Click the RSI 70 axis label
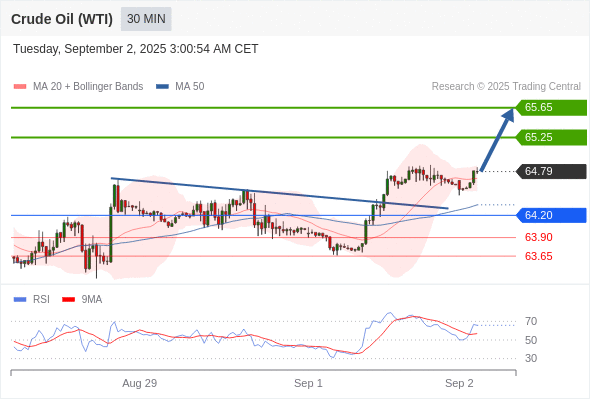 point(531,321)
